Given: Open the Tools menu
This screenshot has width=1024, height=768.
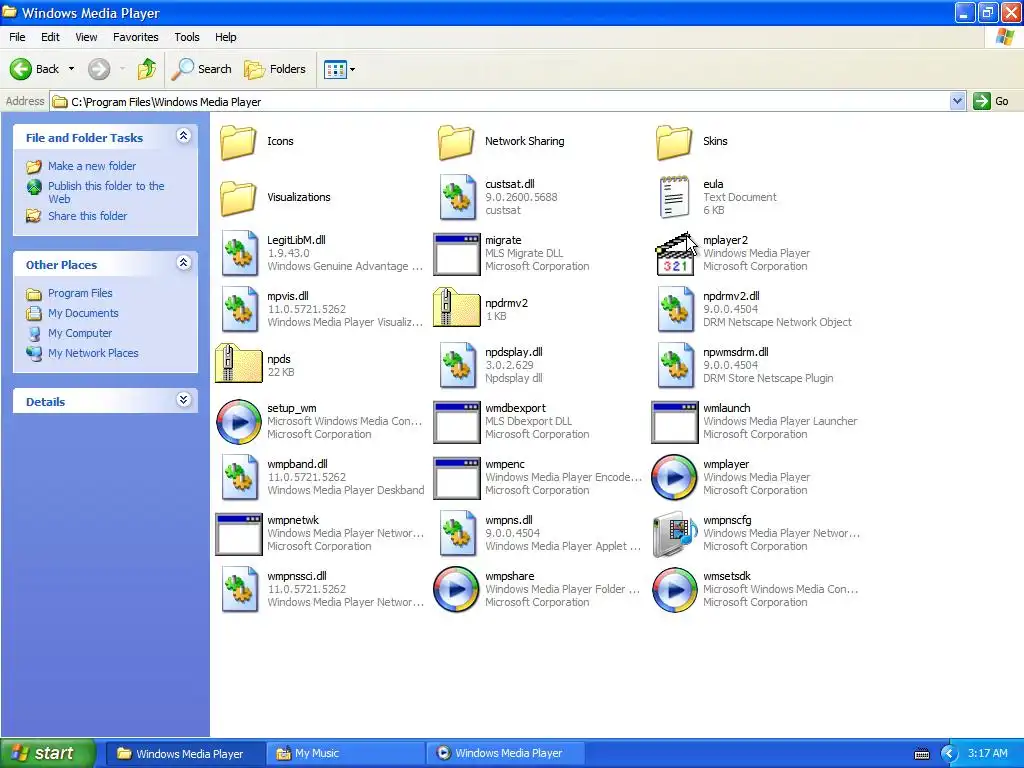Looking at the screenshot, I should [x=187, y=37].
